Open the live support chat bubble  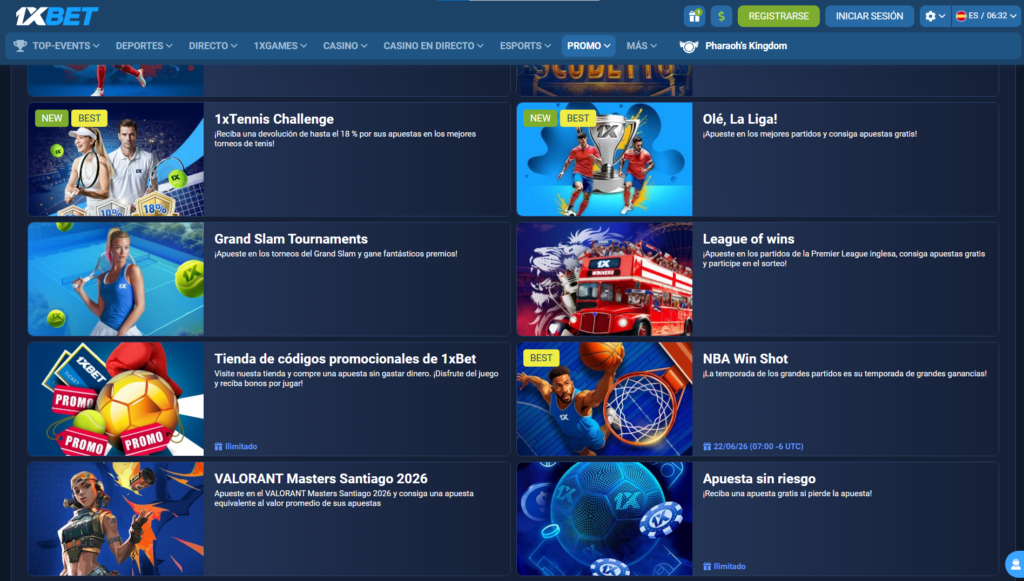pyautogui.click(x=1014, y=565)
